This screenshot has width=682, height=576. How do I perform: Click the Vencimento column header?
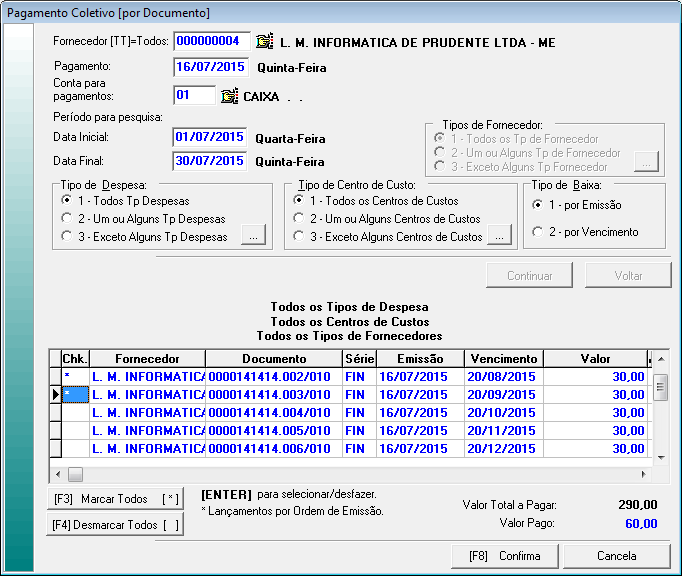click(x=502, y=358)
